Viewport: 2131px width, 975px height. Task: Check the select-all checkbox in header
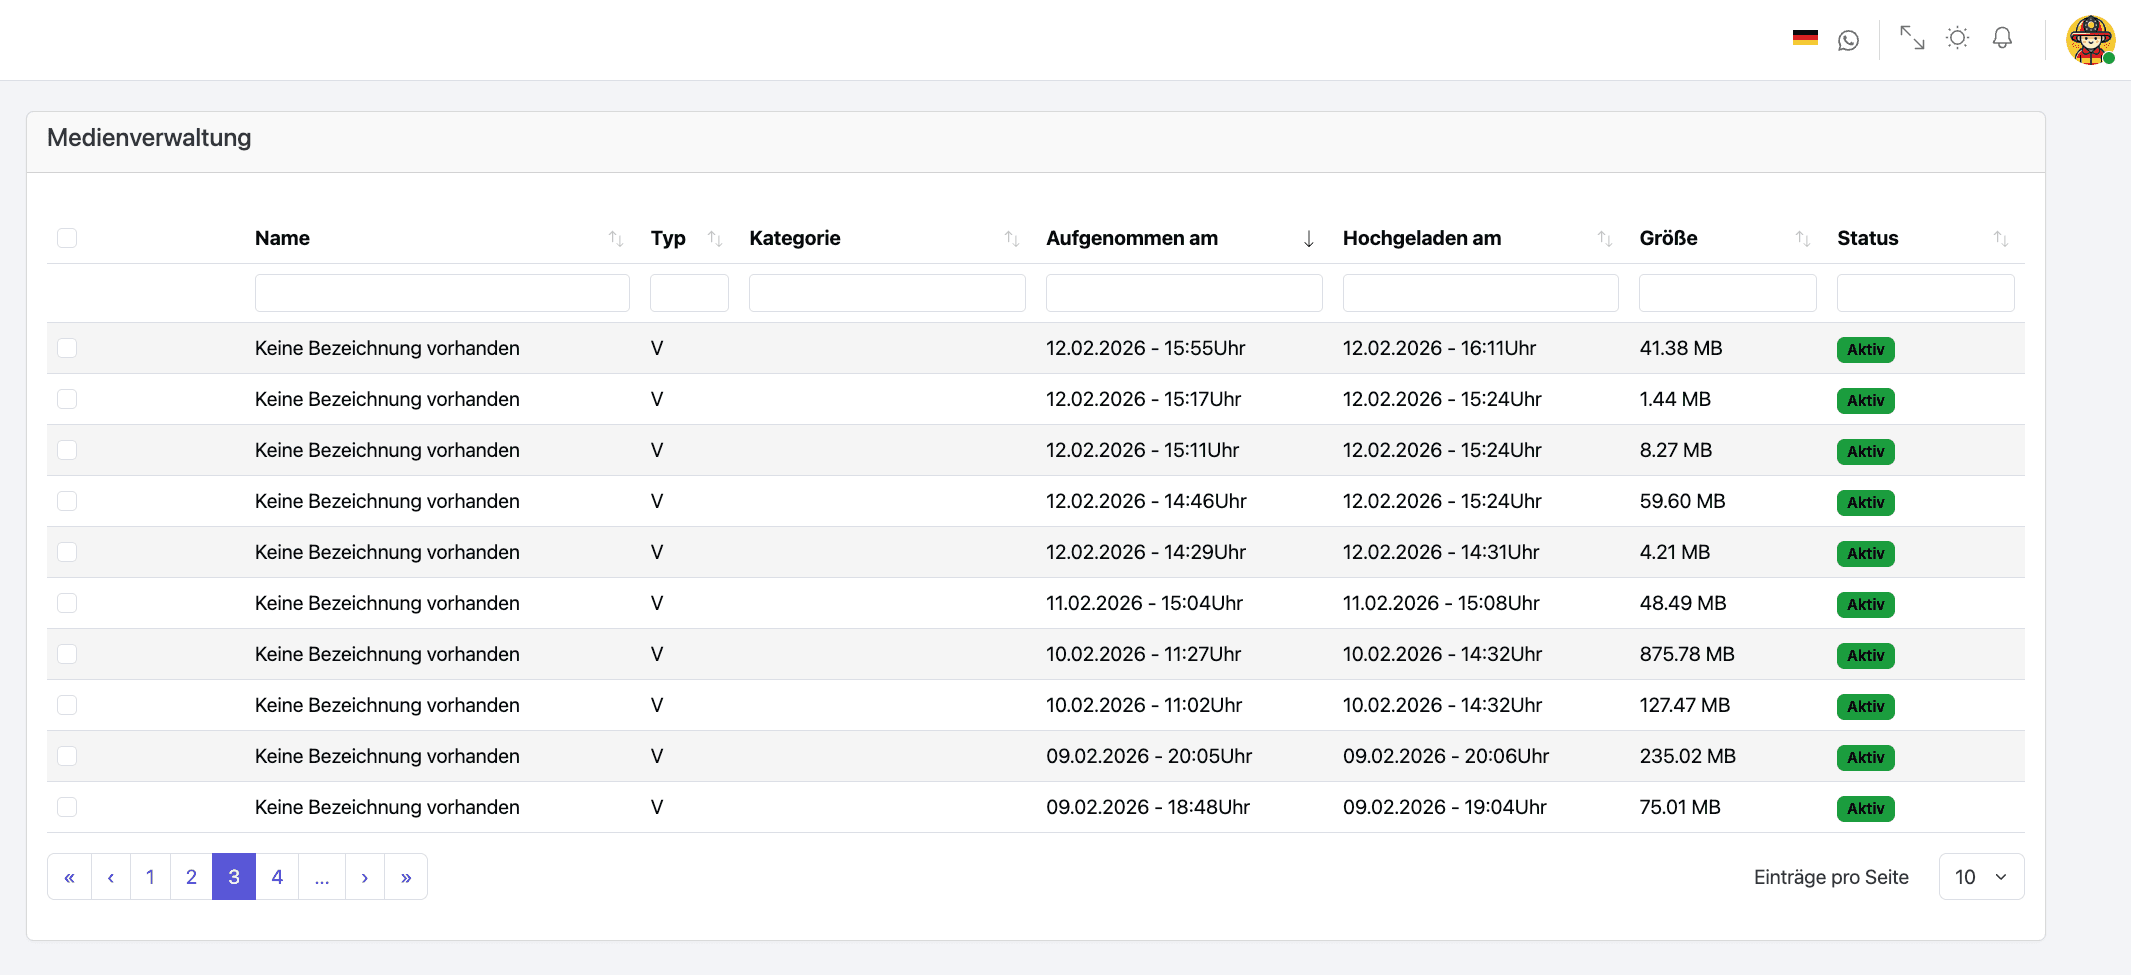(x=67, y=238)
